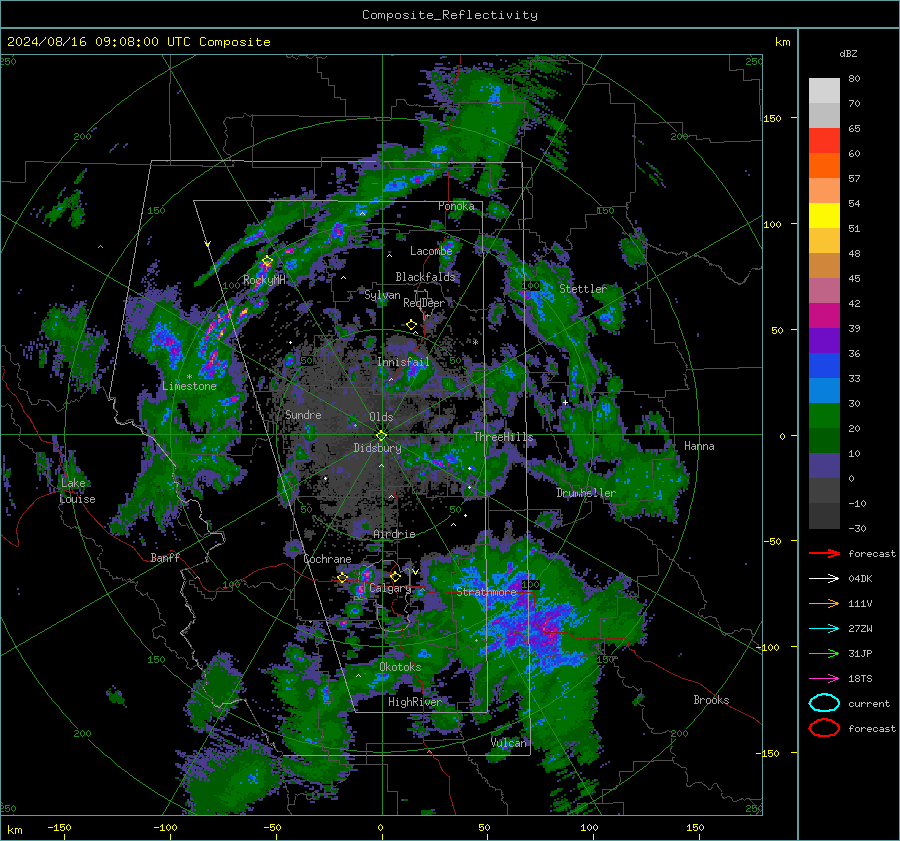Click the white 04DK arrow icon
This screenshot has width=900, height=841.
point(824,579)
